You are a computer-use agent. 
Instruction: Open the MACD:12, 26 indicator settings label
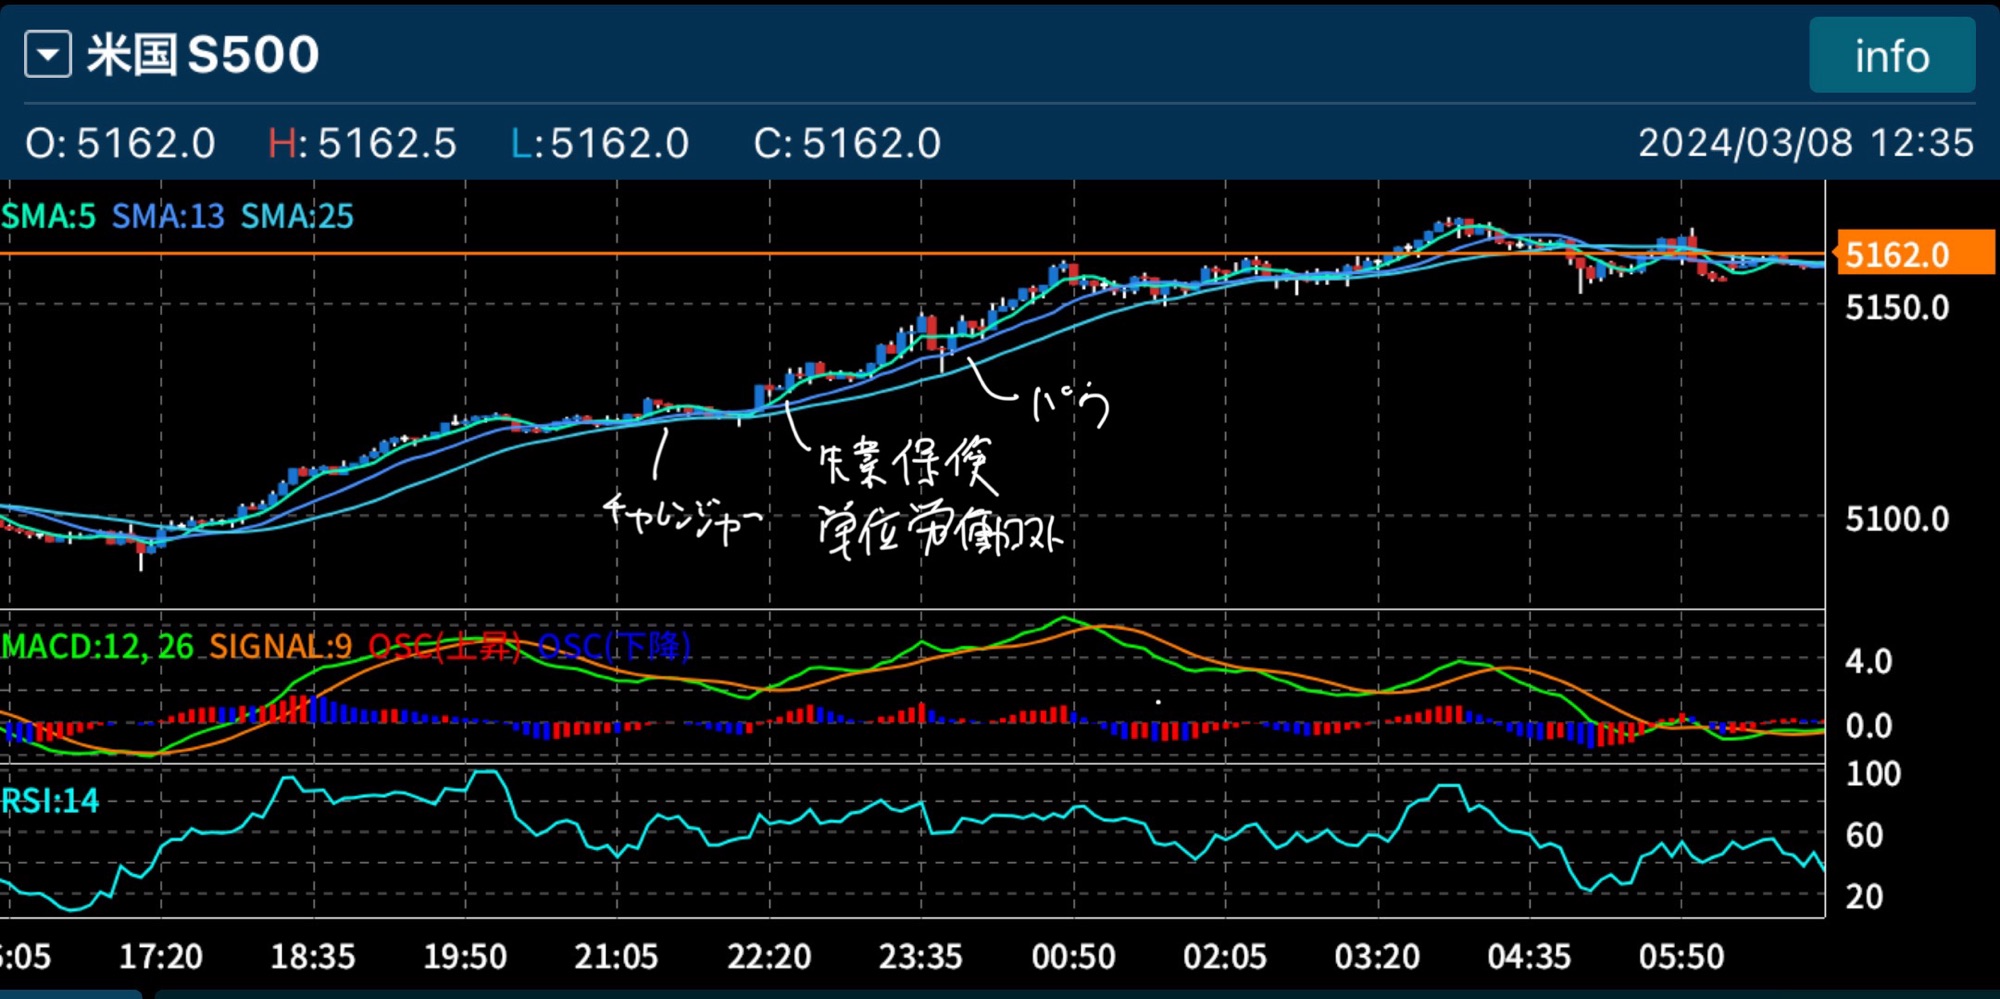(x=98, y=647)
